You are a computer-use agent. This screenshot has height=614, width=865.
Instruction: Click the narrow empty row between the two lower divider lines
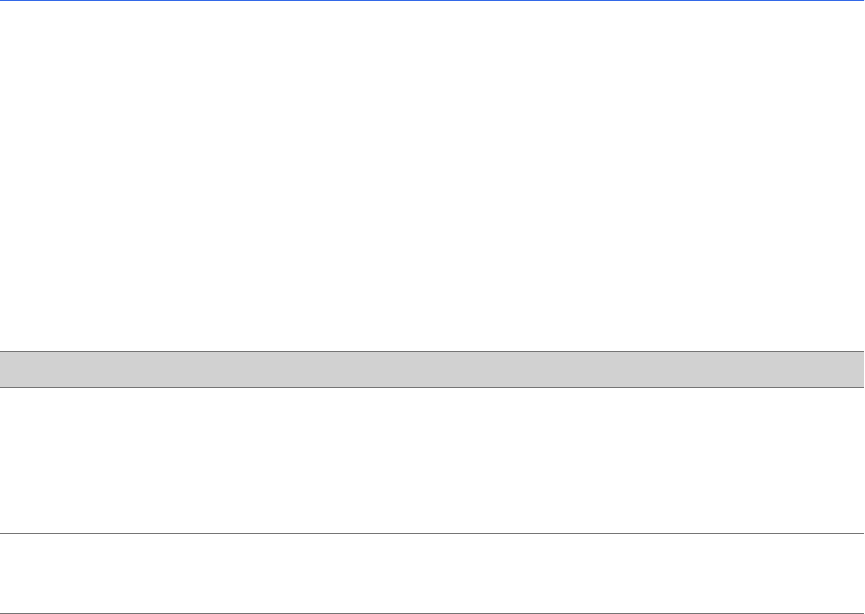point(432,573)
